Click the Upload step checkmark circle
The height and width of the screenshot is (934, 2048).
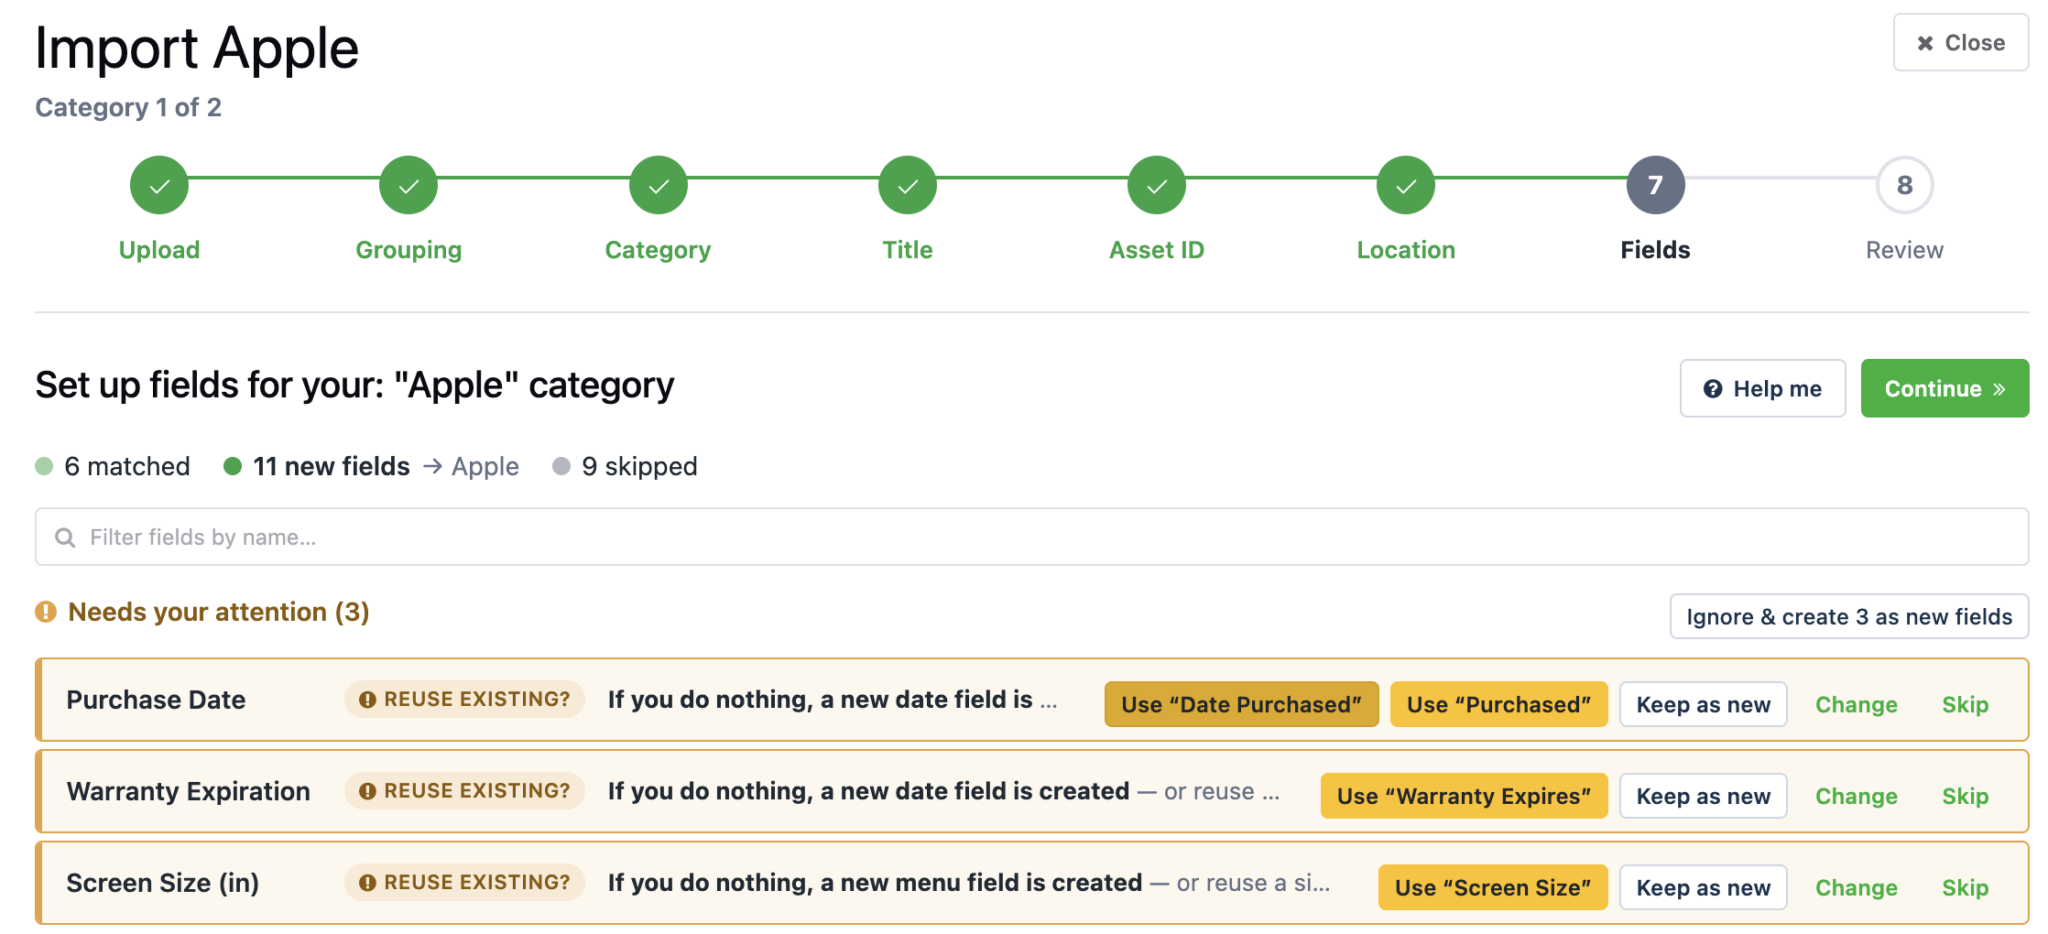[159, 185]
